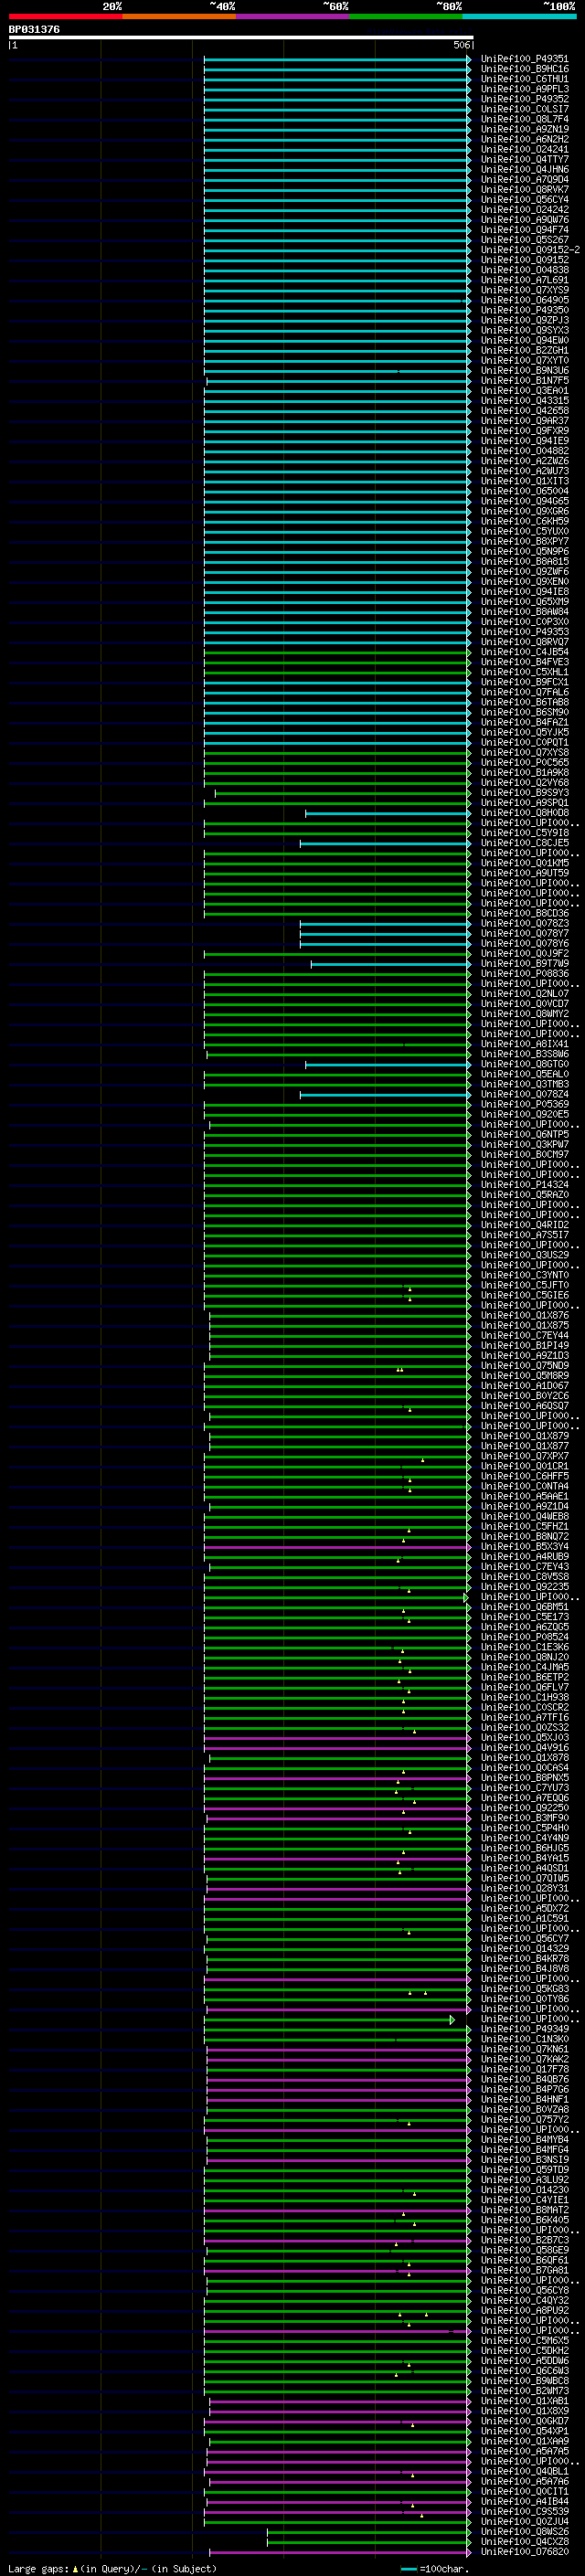Image resolution: width=585 pixels, height=2576 pixels.
Task: Select the label UniRef100_A9QW76
Action: point(524,220)
